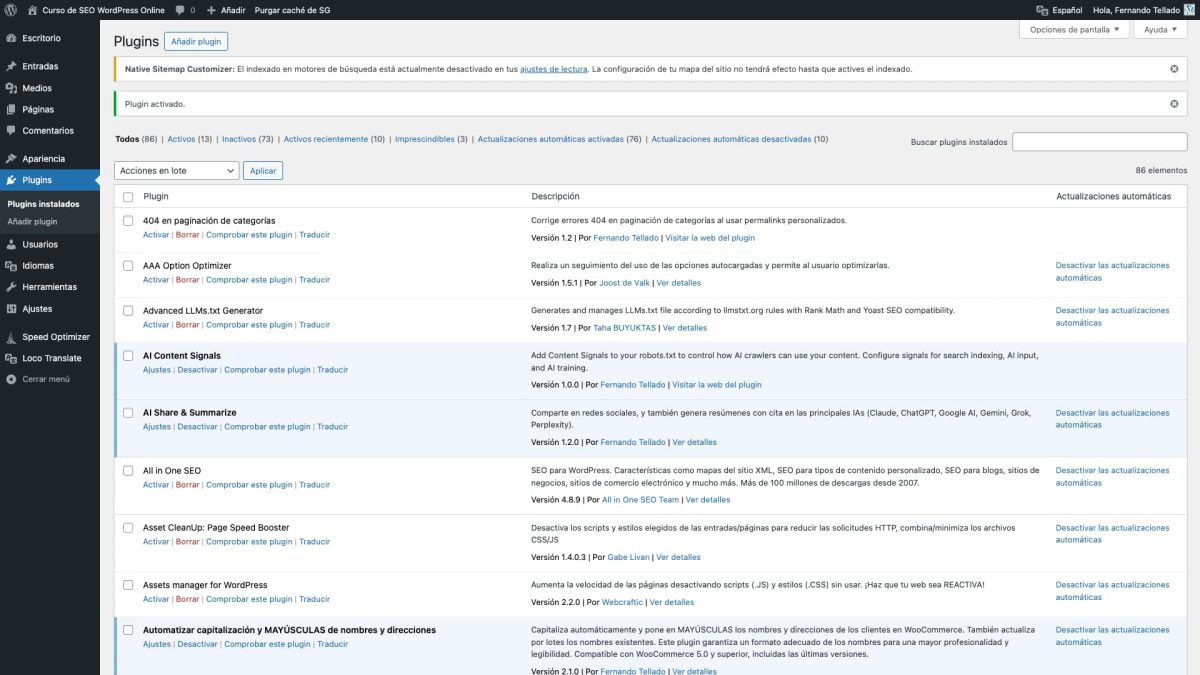1200x675 pixels.
Task: Expand the Ayuda panel
Action: pyautogui.click(x=1159, y=30)
